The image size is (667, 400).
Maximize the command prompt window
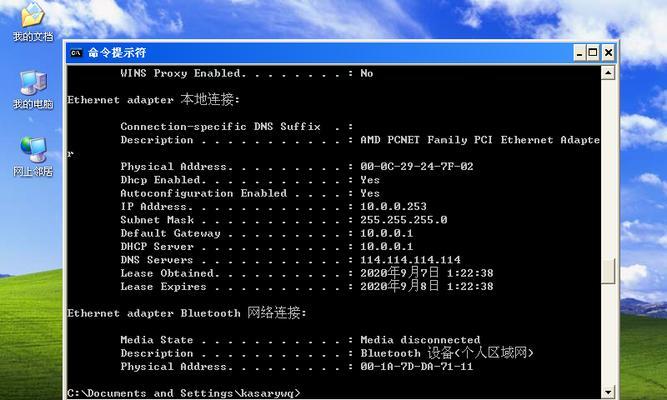tap(593, 53)
